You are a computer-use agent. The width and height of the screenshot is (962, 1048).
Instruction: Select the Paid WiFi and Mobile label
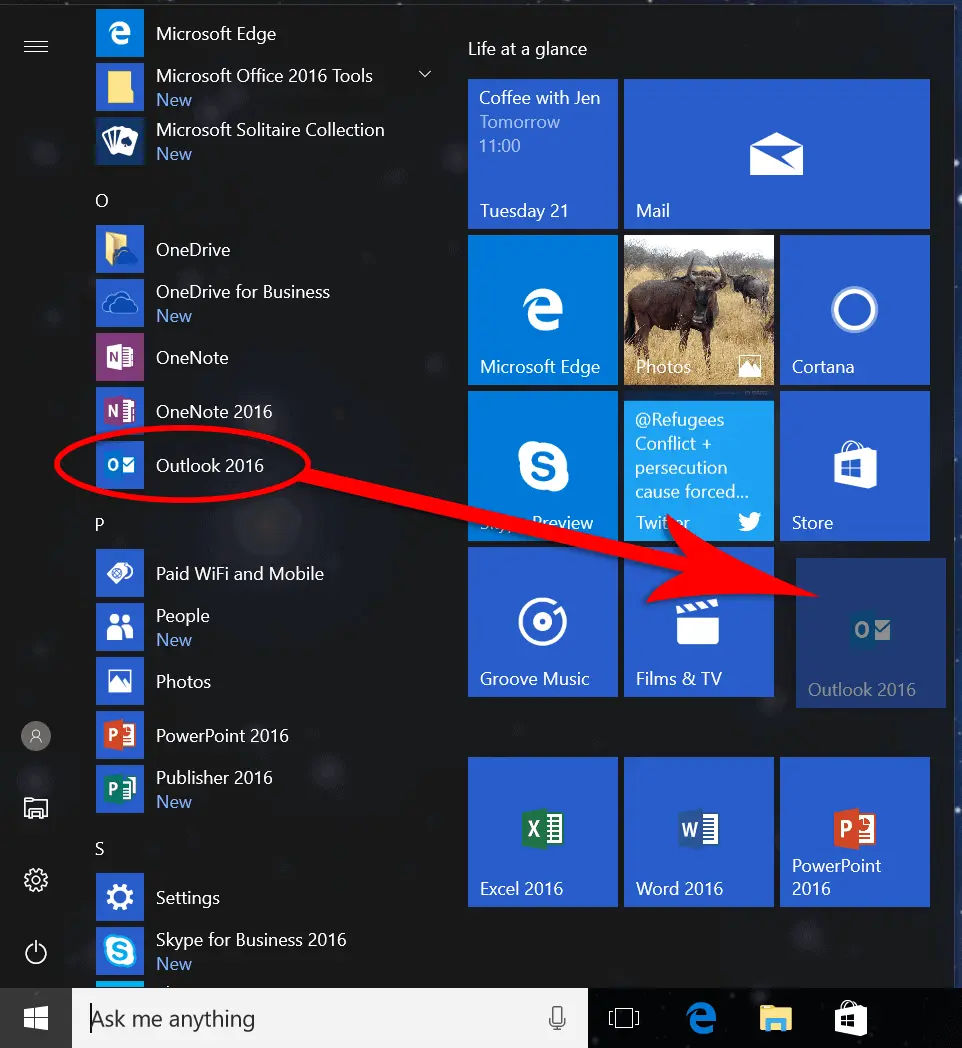240,573
